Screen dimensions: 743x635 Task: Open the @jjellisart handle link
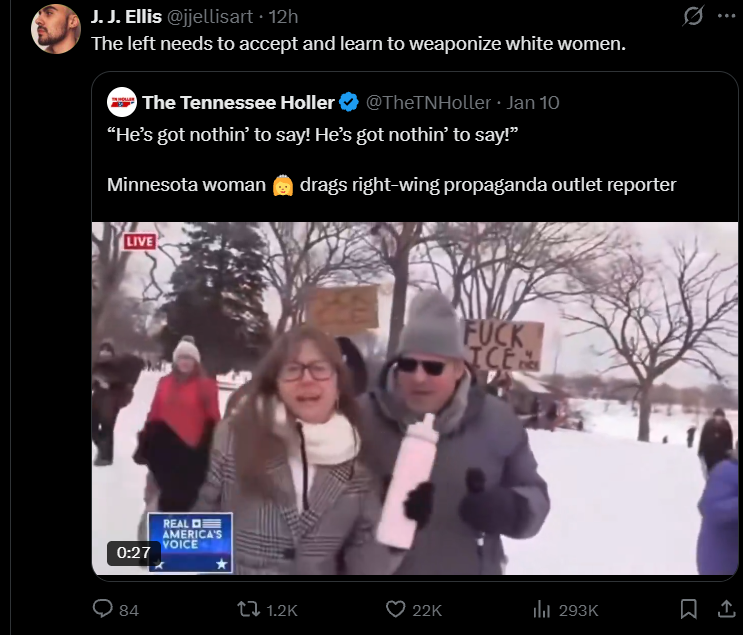click(x=210, y=17)
